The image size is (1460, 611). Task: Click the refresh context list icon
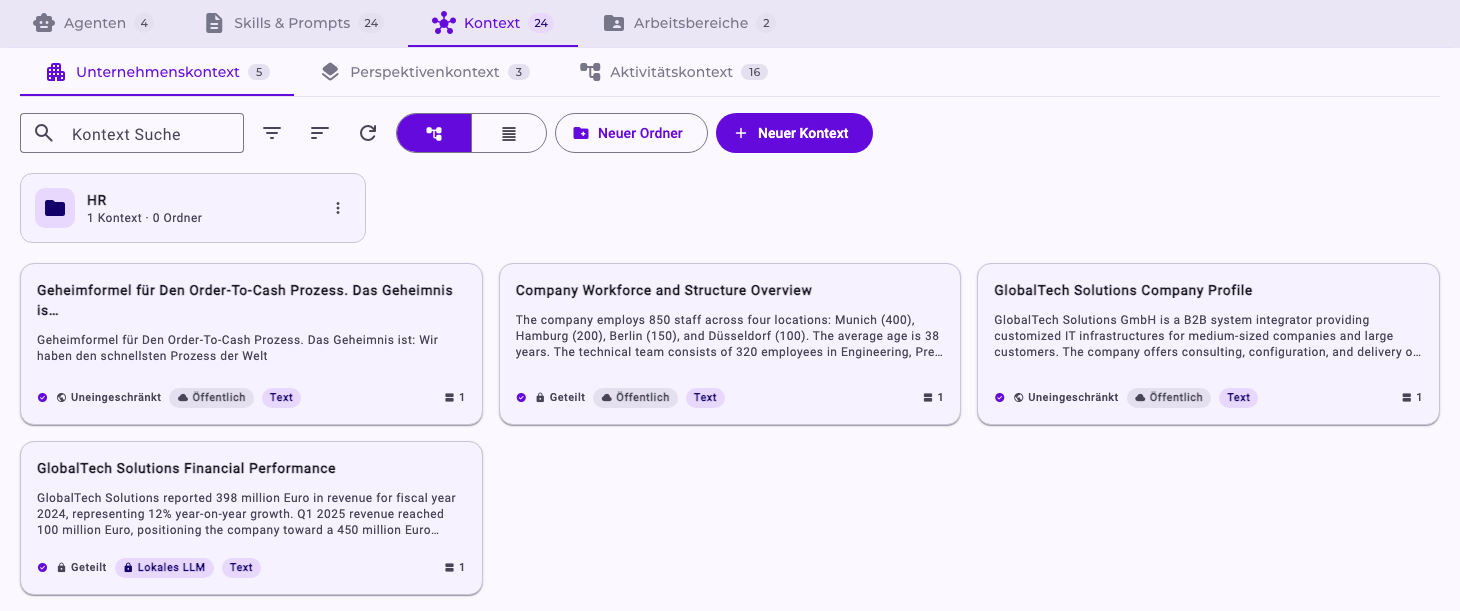click(x=368, y=133)
